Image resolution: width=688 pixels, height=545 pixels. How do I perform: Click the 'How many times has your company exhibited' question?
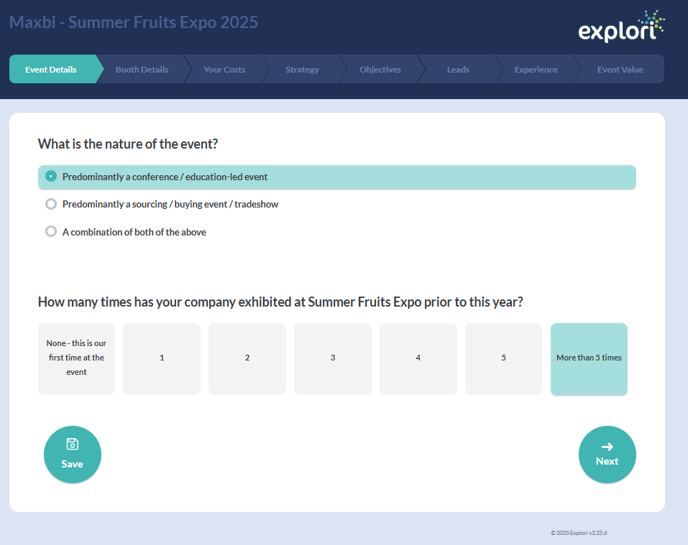[x=280, y=302]
